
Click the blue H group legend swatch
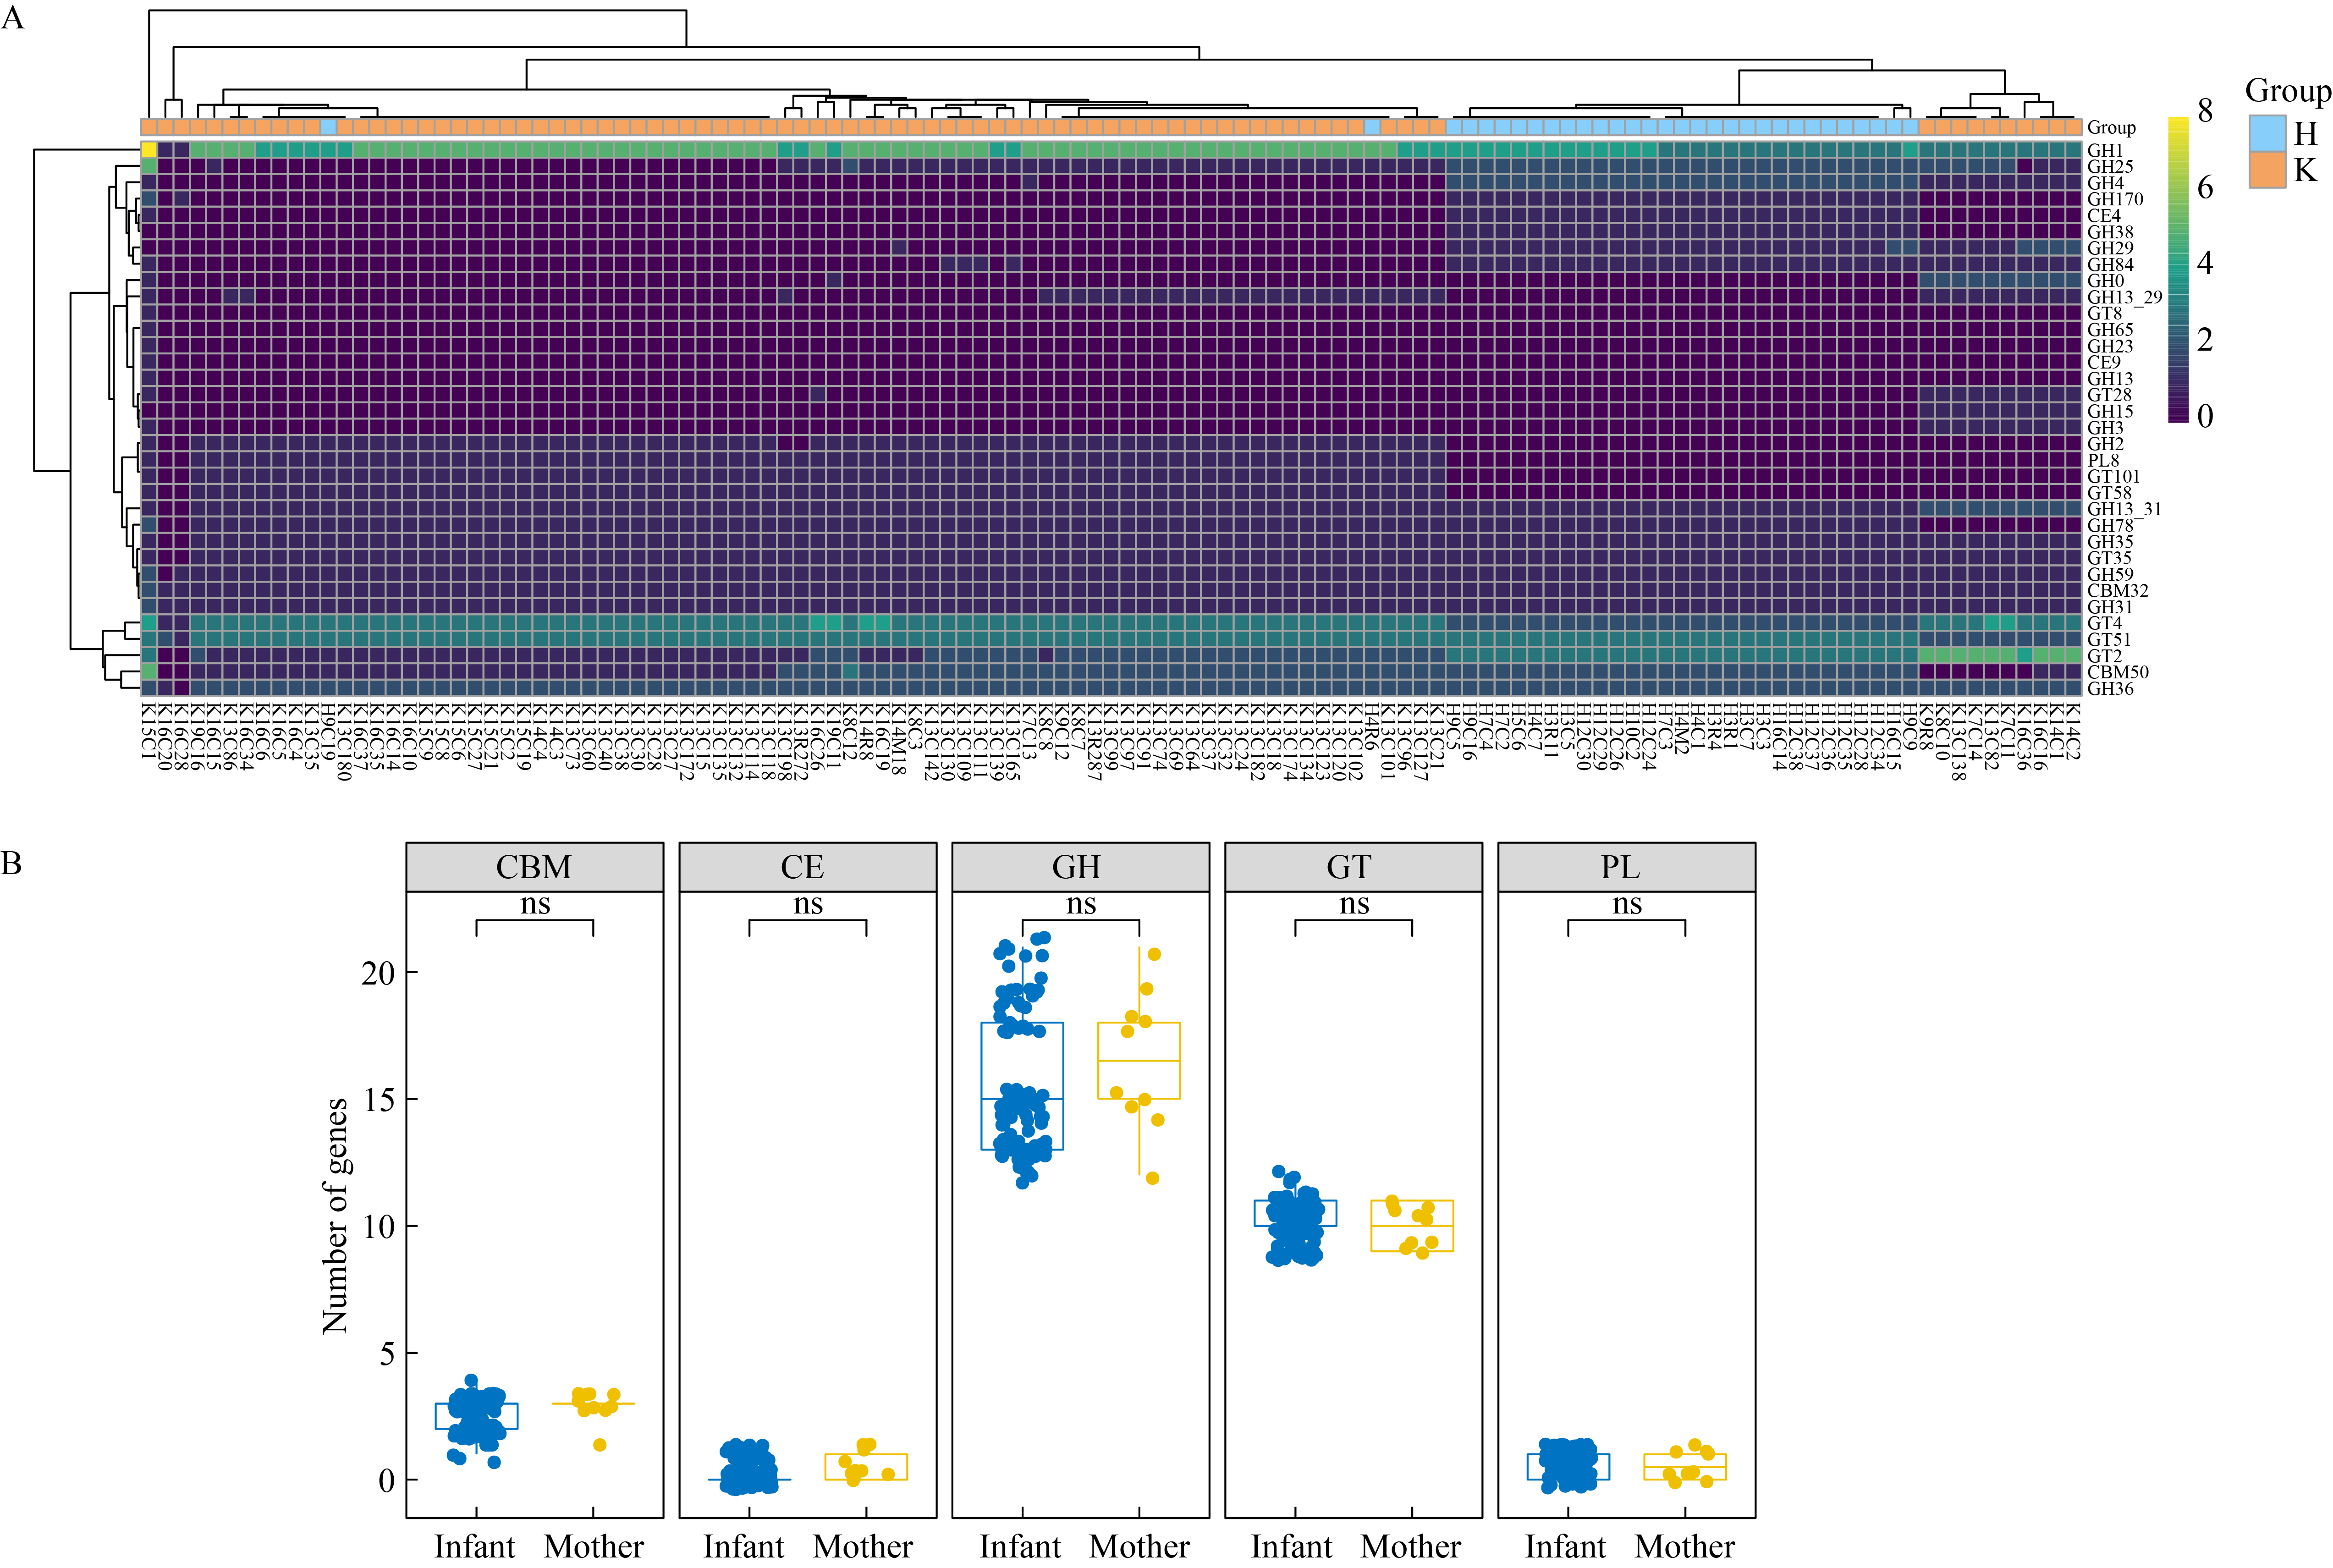point(2267,133)
